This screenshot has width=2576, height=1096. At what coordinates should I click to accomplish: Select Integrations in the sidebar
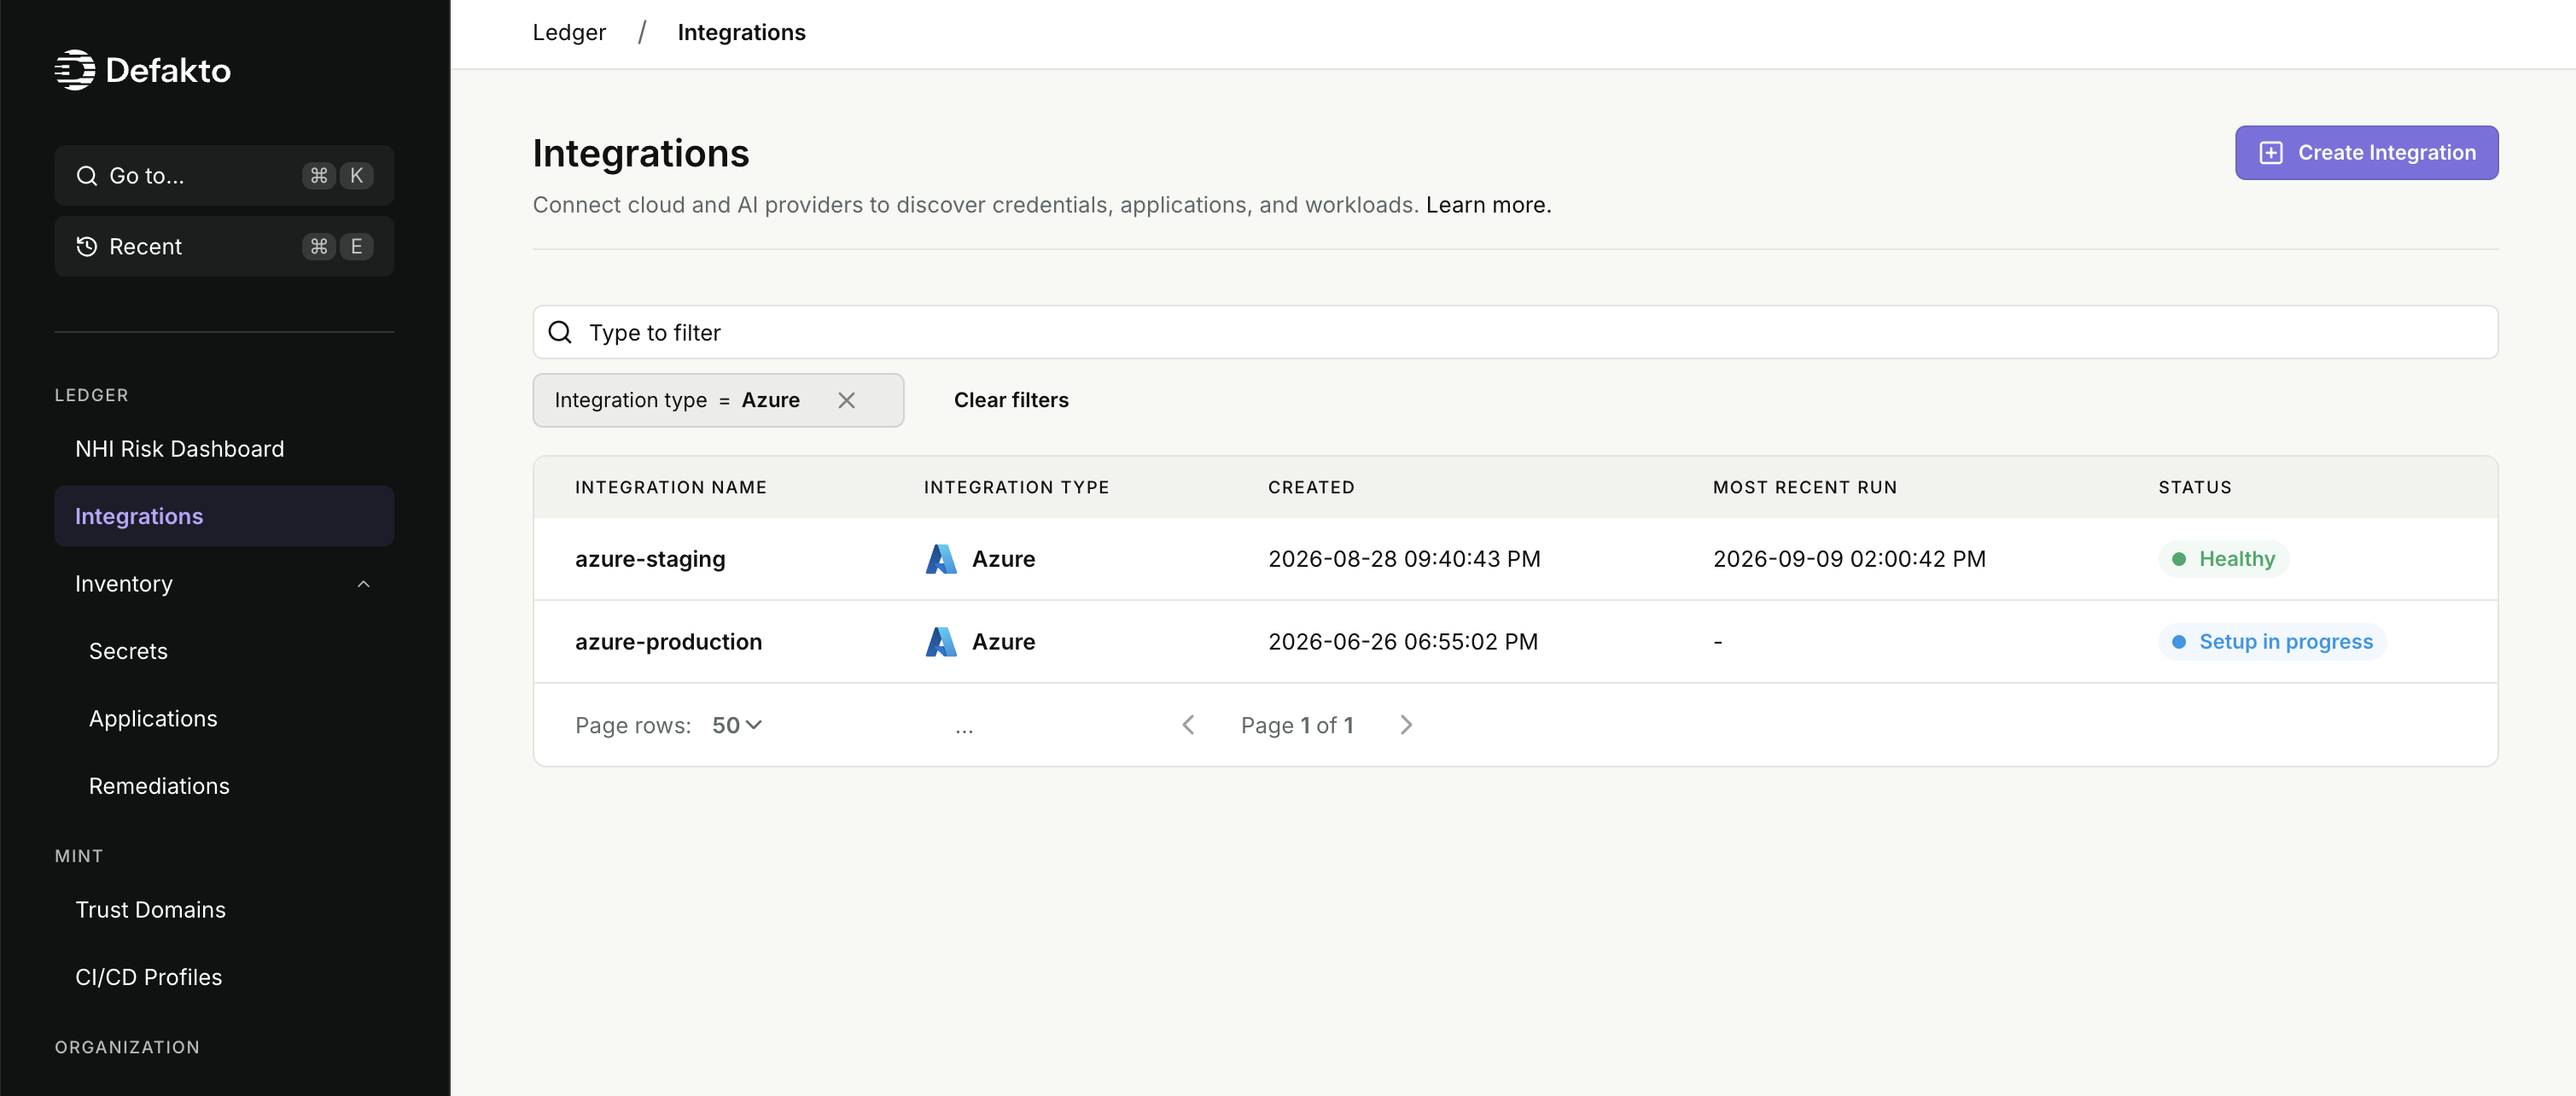click(224, 516)
